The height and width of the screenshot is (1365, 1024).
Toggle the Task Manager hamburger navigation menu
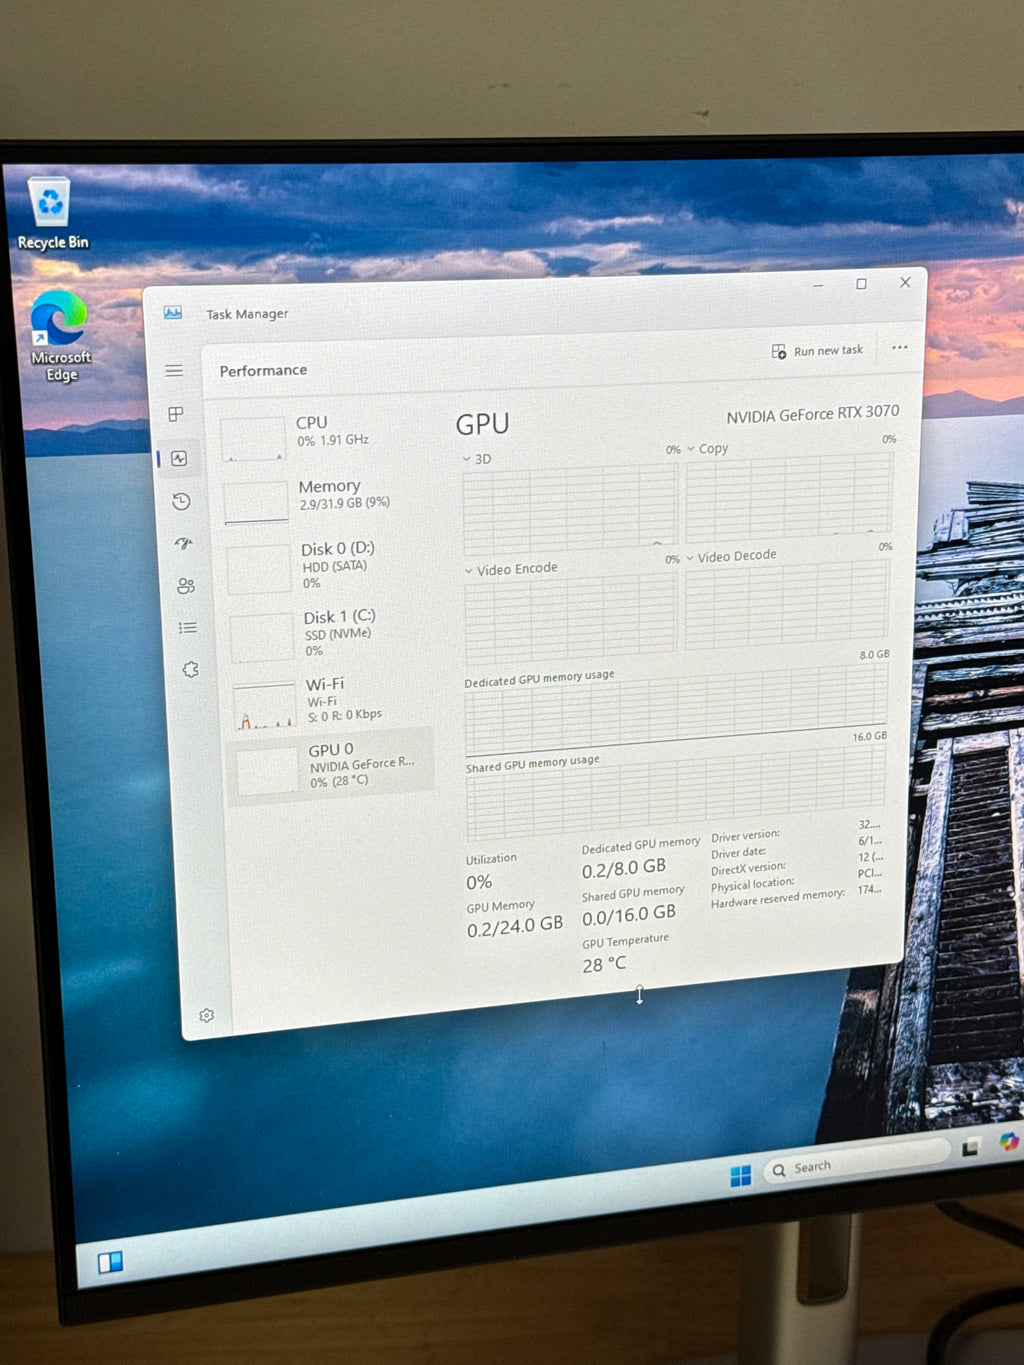[x=174, y=371]
